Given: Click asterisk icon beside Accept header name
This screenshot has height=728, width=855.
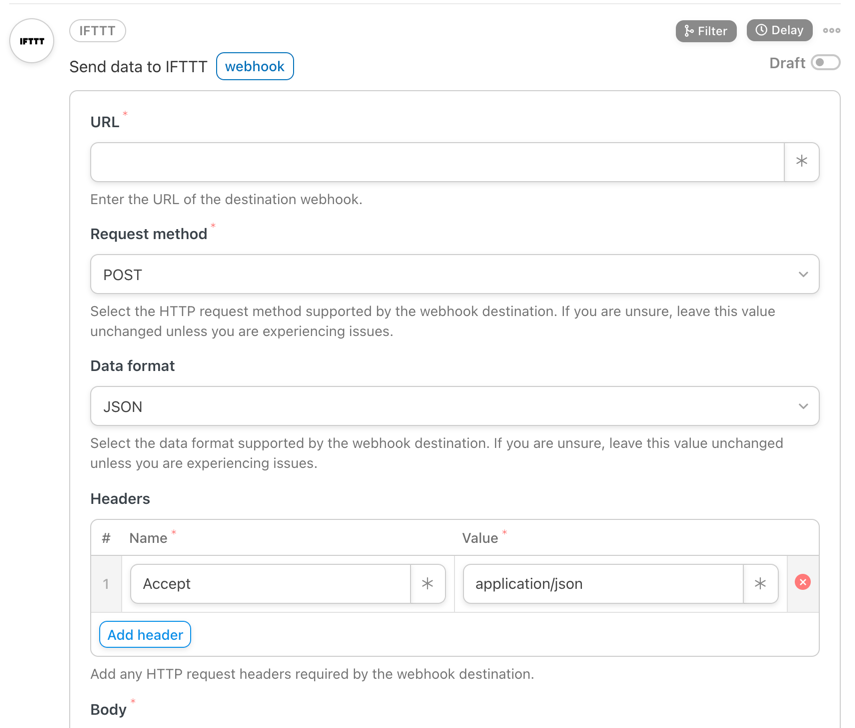Looking at the screenshot, I should coord(428,584).
